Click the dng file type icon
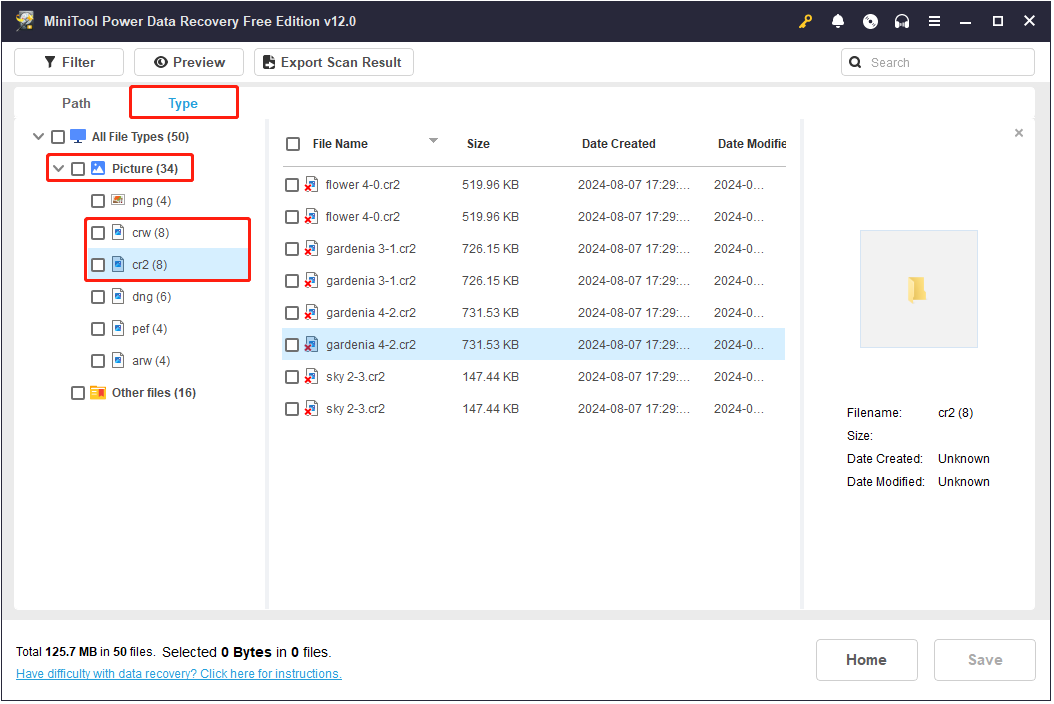This screenshot has height=704, width=1054. click(x=118, y=296)
